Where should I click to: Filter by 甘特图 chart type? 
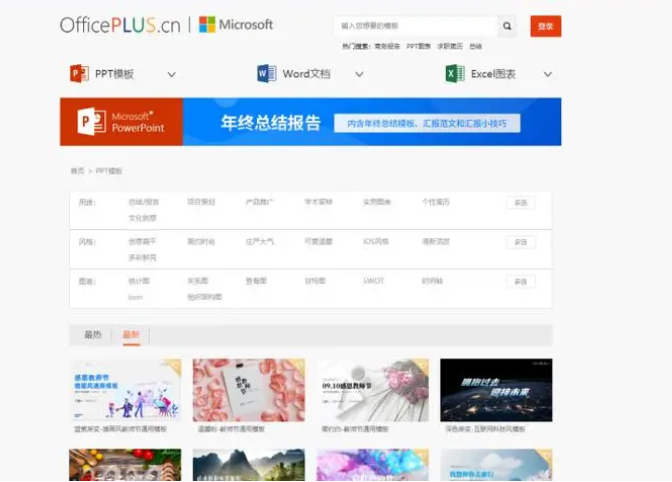[x=315, y=281]
